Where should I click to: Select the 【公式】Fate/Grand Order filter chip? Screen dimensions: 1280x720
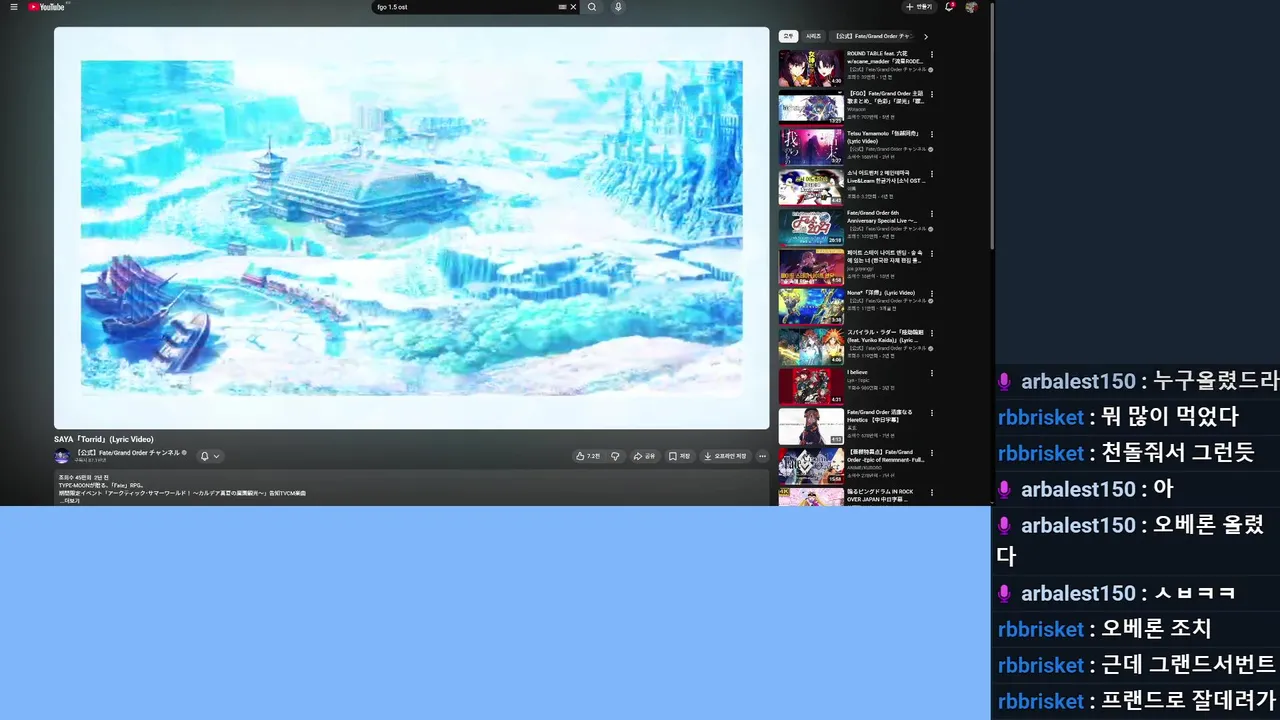pos(873,36)
